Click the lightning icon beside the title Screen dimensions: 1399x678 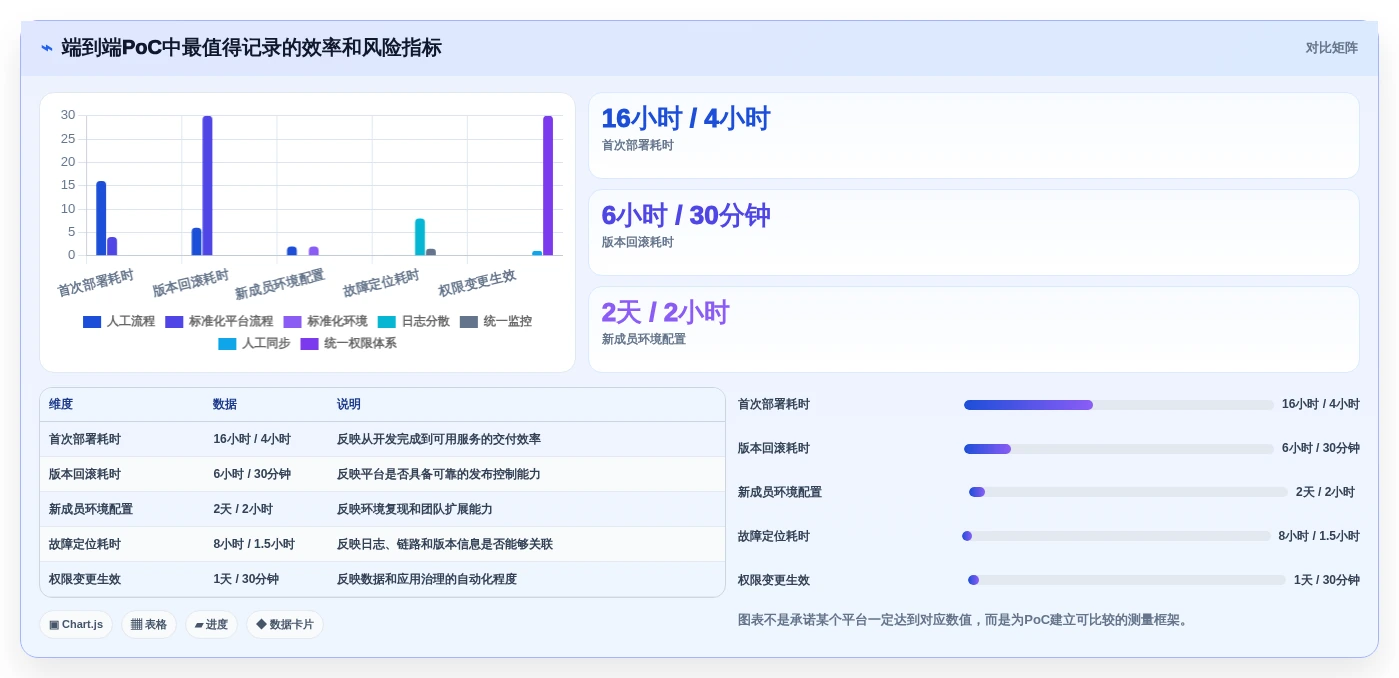pyautogui.click(x=46, y=48)
